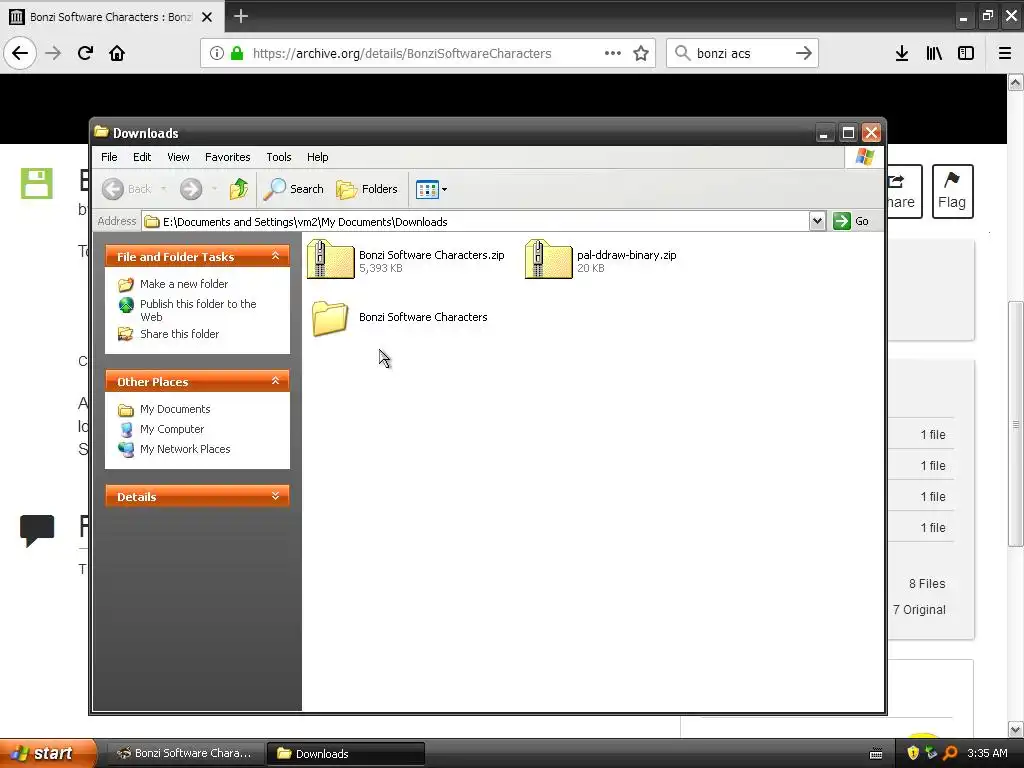
Task: Open Edit menu in Downloads window
Action: pyautogui.click(x=142, y=157)
